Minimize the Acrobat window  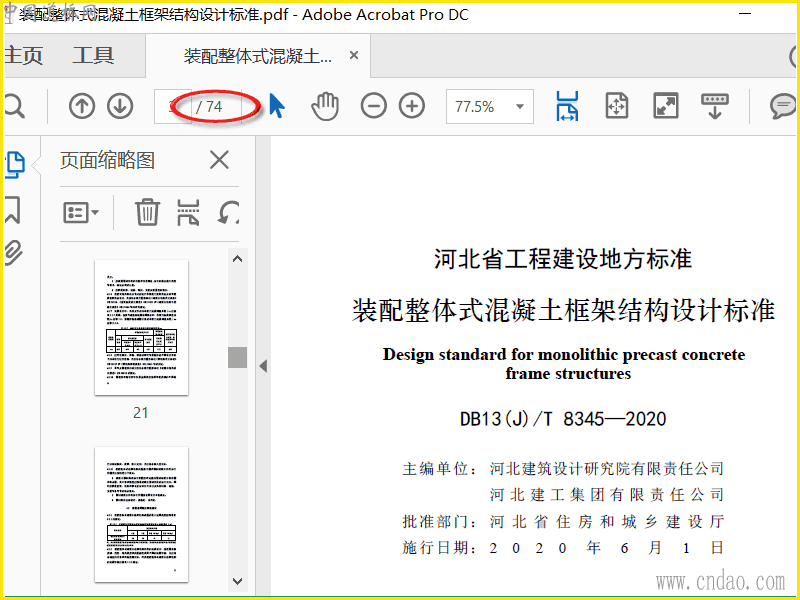(x=745, y=14)
